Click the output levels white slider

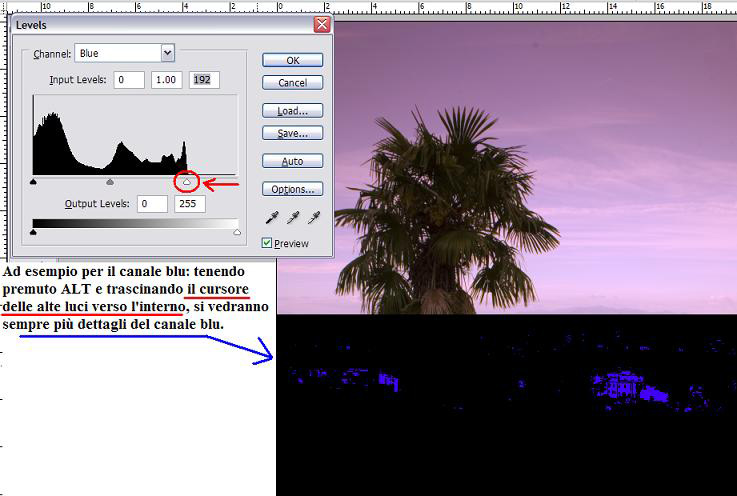[x=237, y=232]
